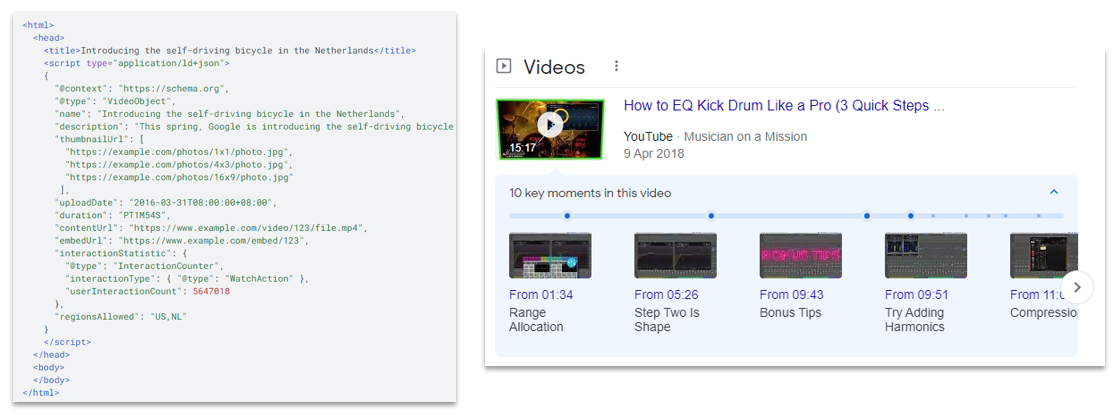Click the '10 key moments in this video' heading
Screen dimensions: 1119x419
tap(590, 193)
